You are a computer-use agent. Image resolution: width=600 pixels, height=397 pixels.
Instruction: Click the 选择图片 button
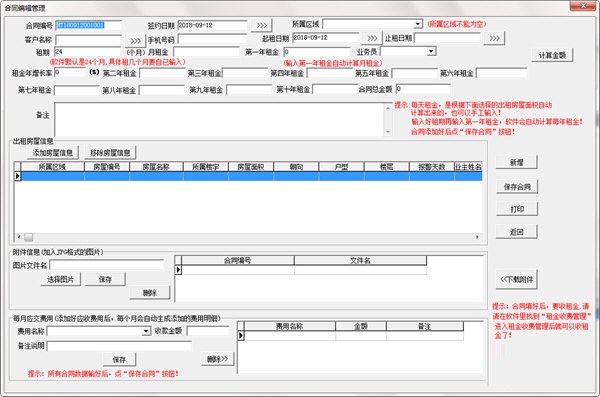60,279
